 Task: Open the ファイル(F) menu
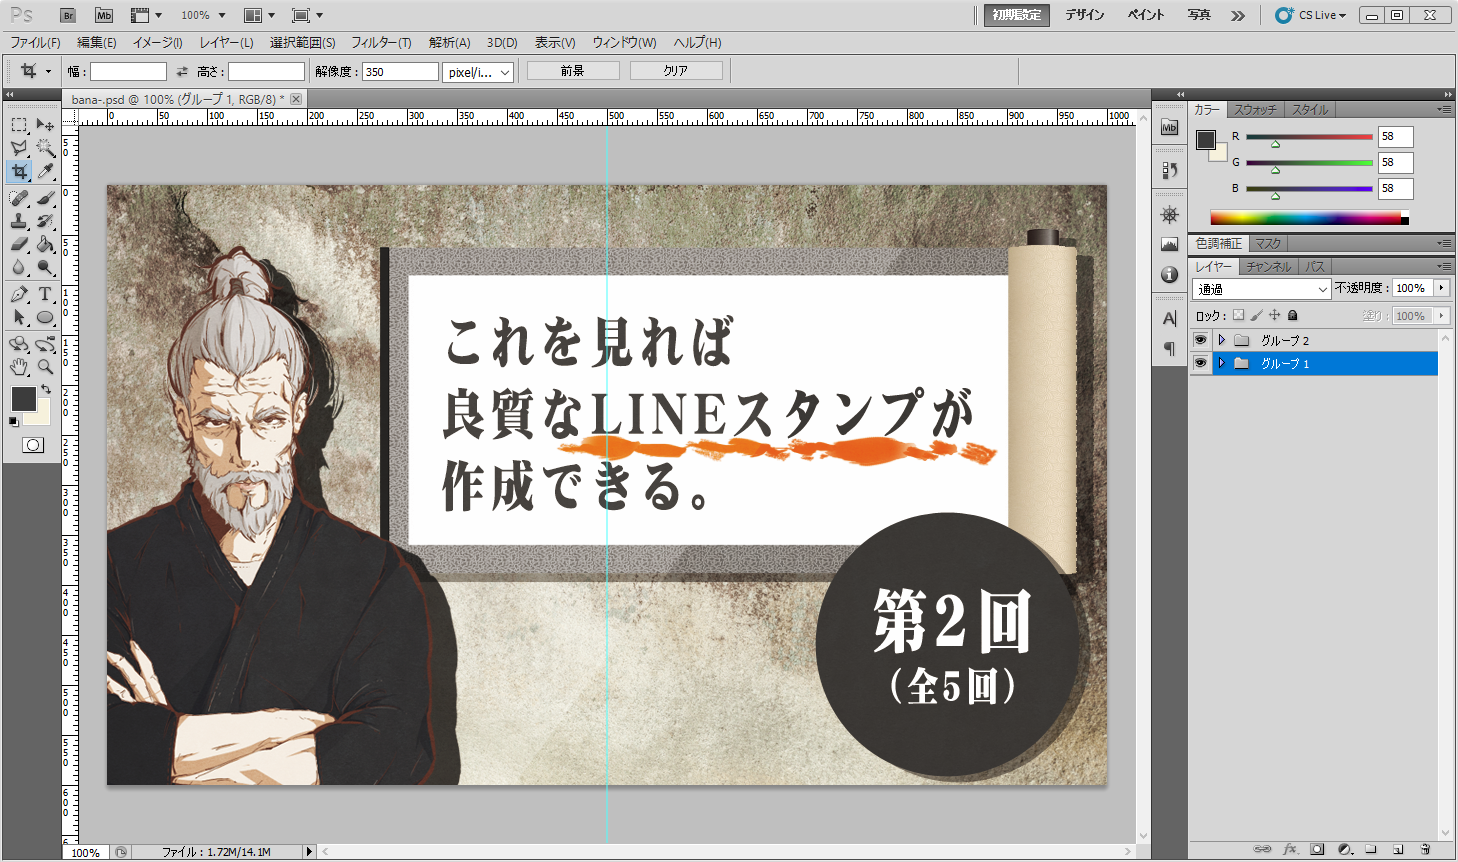(x=35, y=42)
